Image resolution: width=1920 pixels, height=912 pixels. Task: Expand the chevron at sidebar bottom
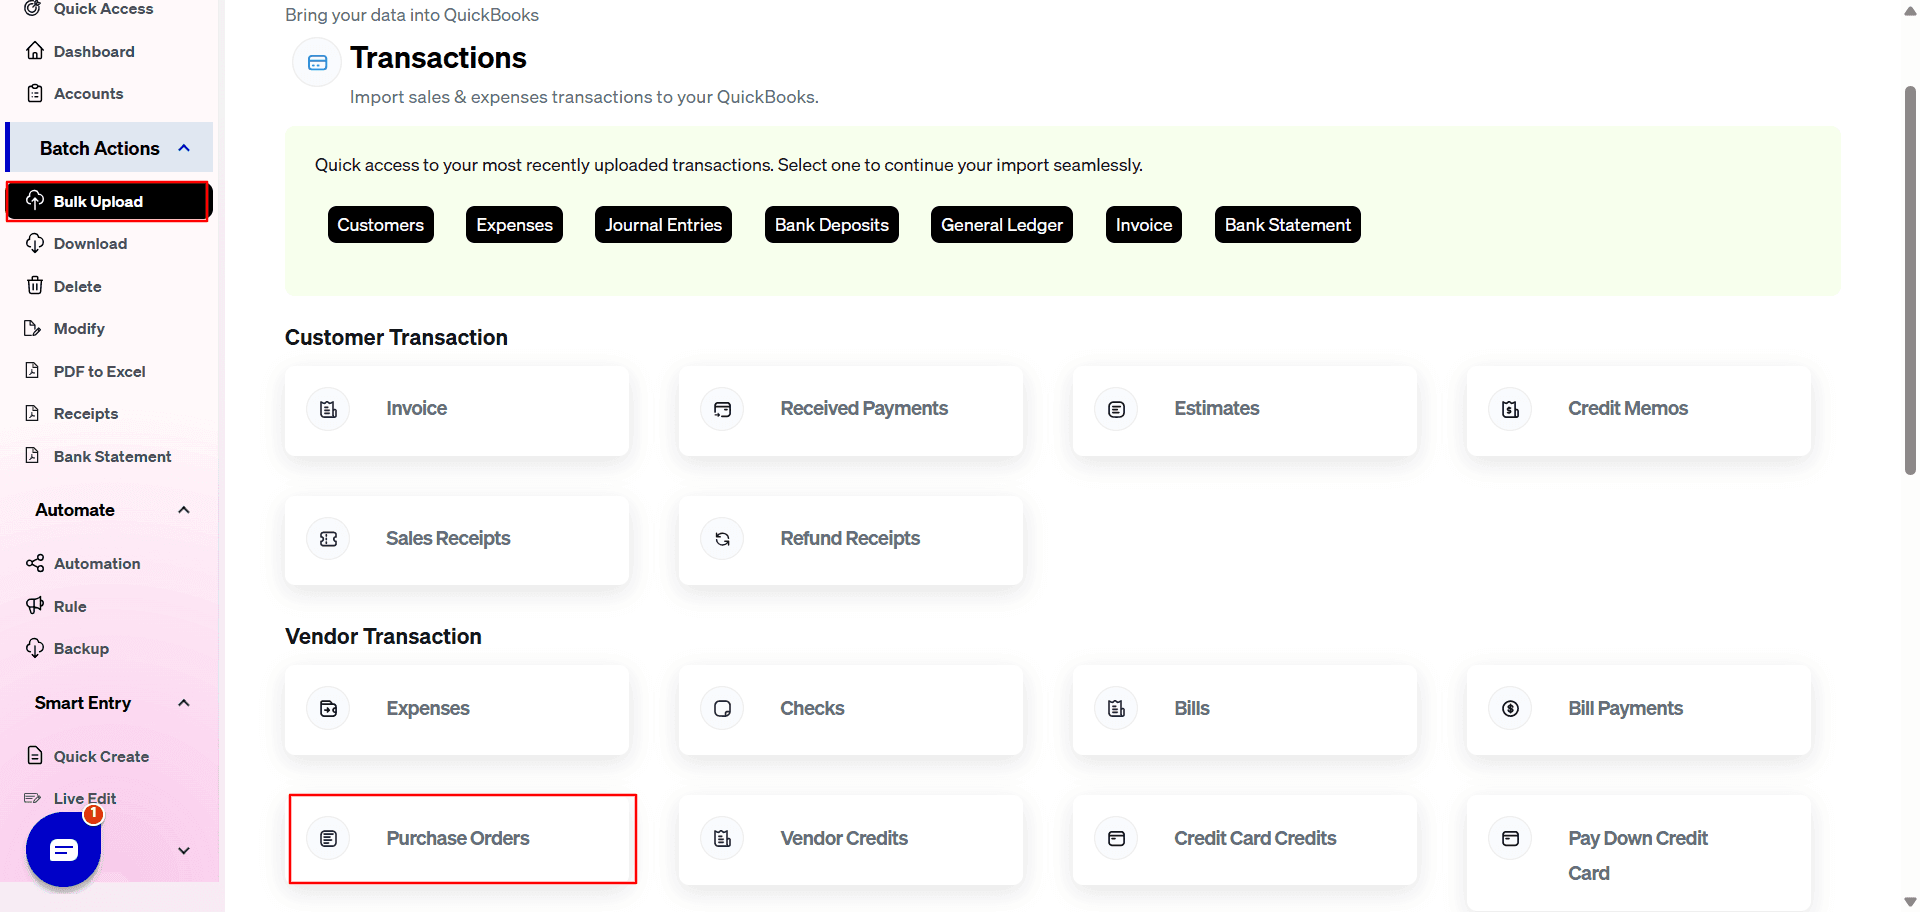click(184, 851)
